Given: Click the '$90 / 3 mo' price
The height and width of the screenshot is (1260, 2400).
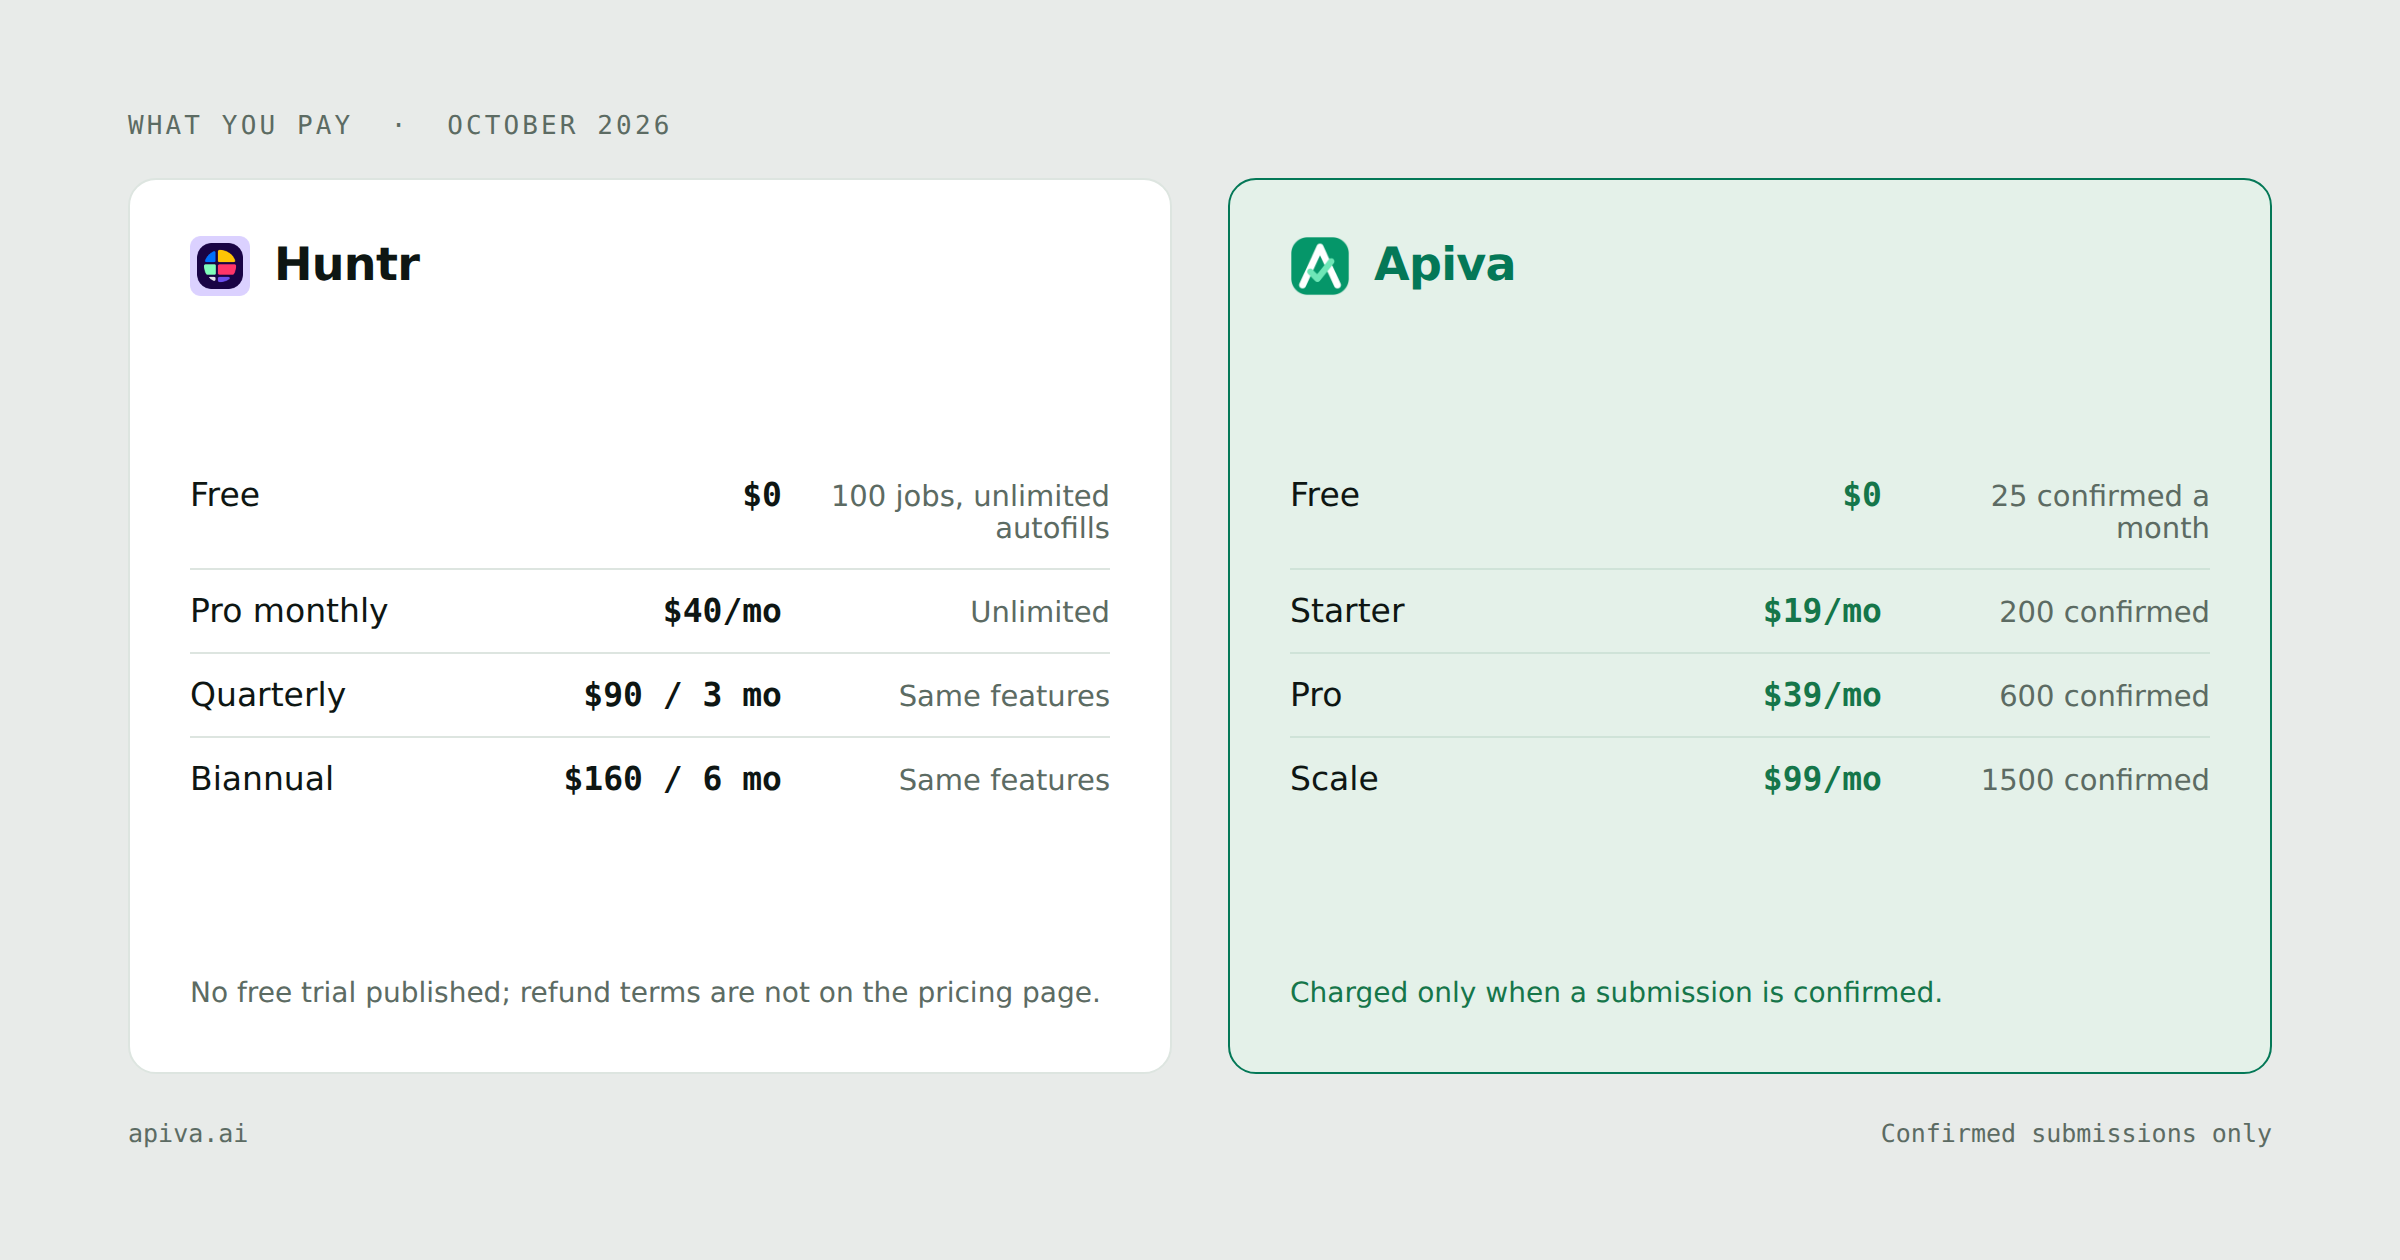Looking at the screenshot, I should [x=682, y=695].
